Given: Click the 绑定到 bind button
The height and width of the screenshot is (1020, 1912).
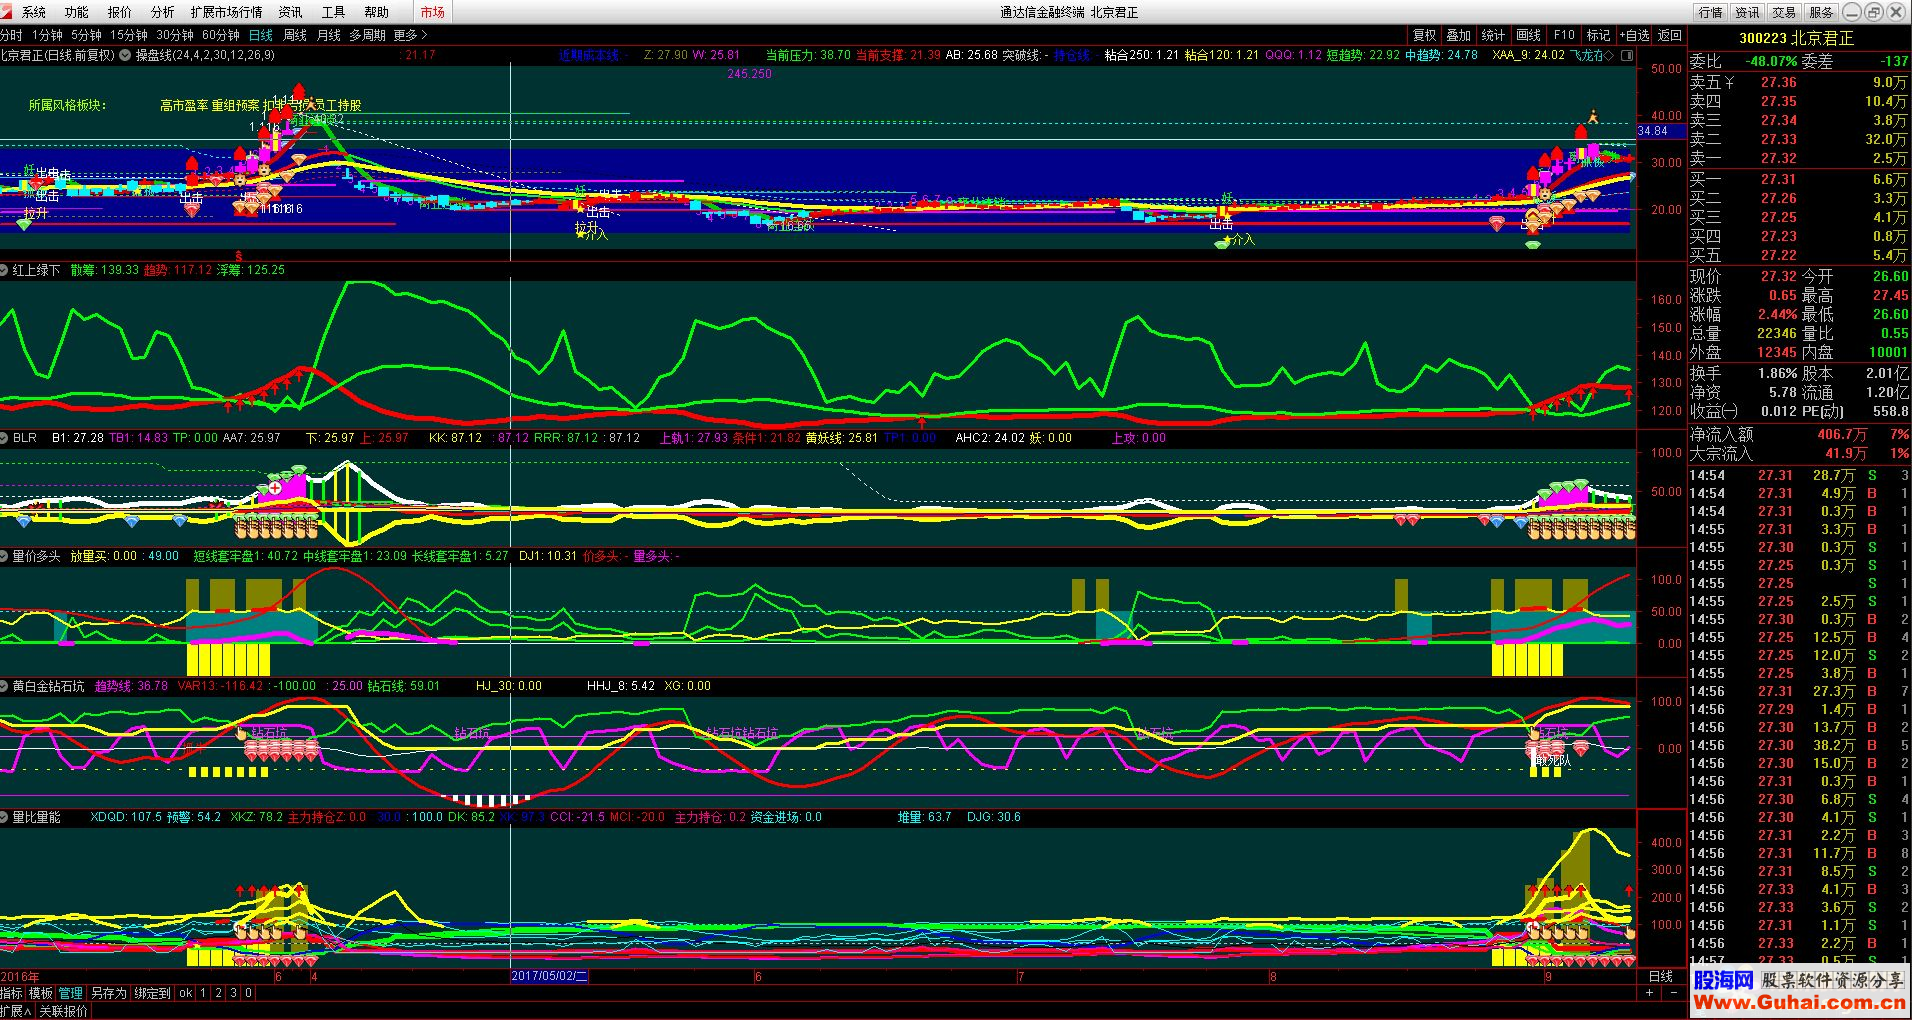Looking at the screenshot, I should coord(152,993).
